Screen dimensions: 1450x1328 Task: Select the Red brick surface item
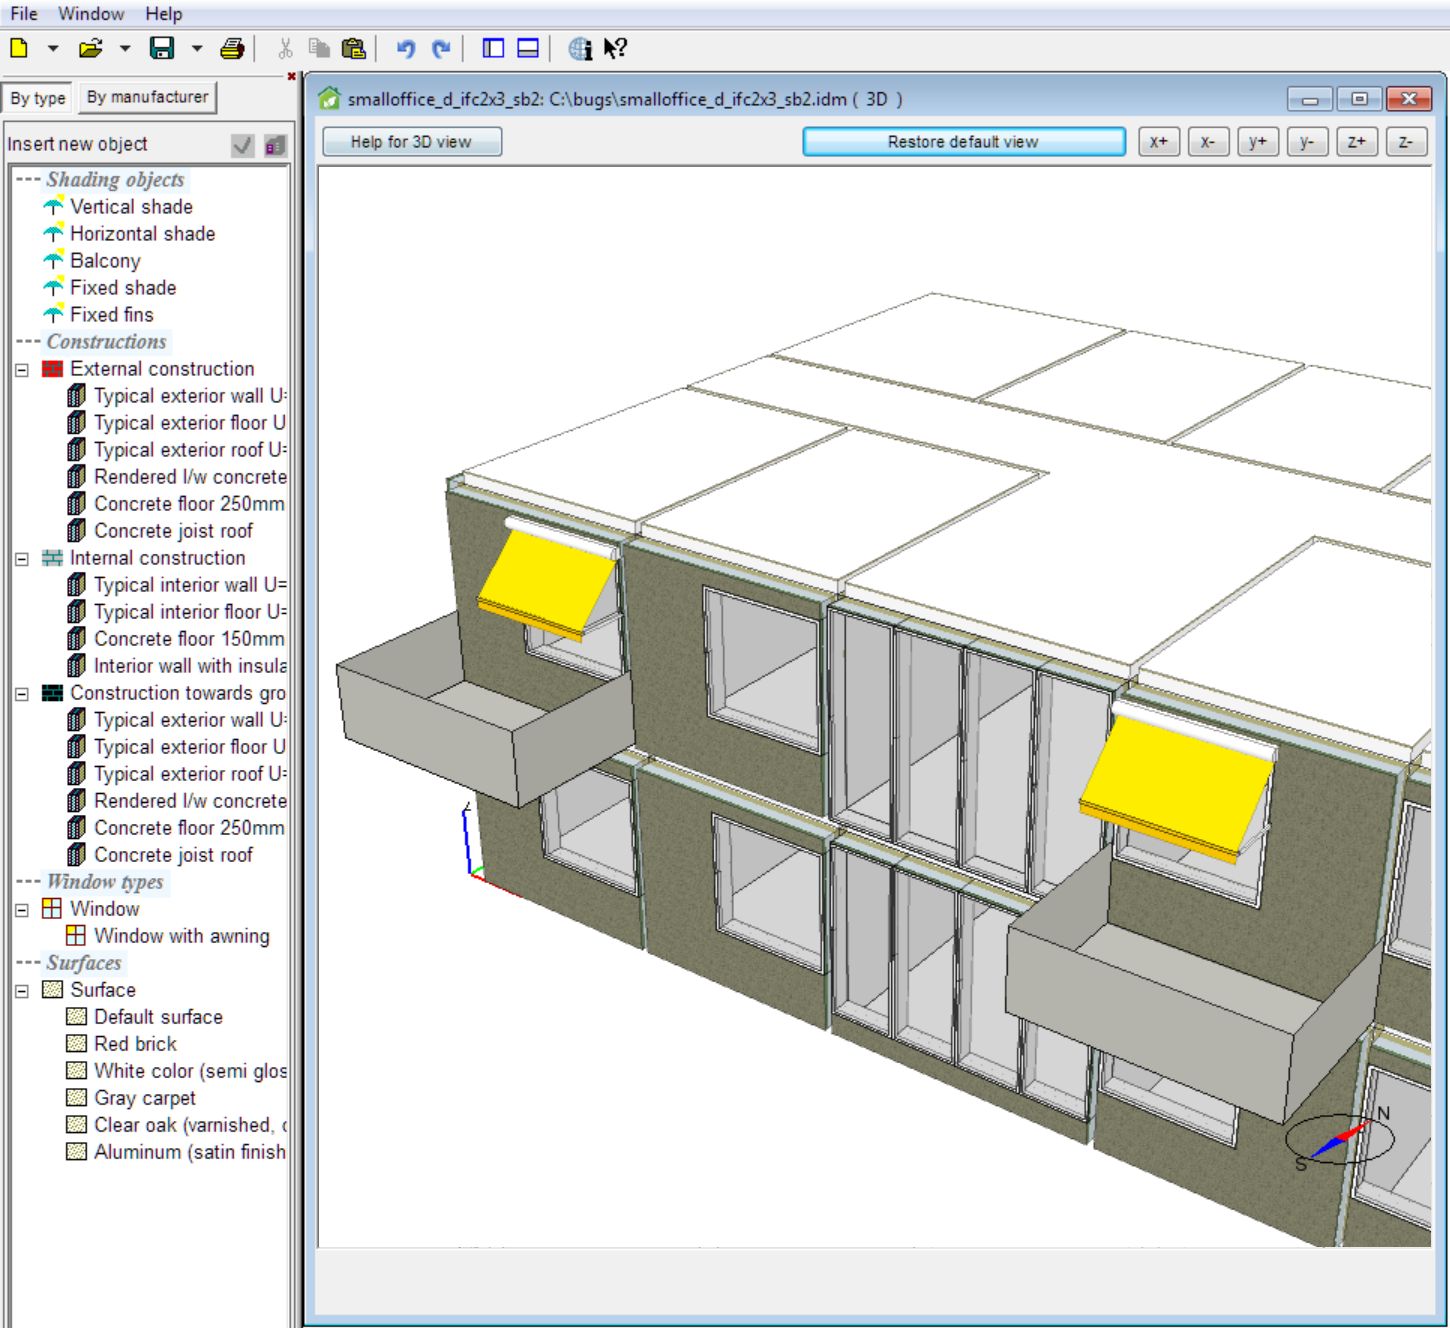(135, 1044)
